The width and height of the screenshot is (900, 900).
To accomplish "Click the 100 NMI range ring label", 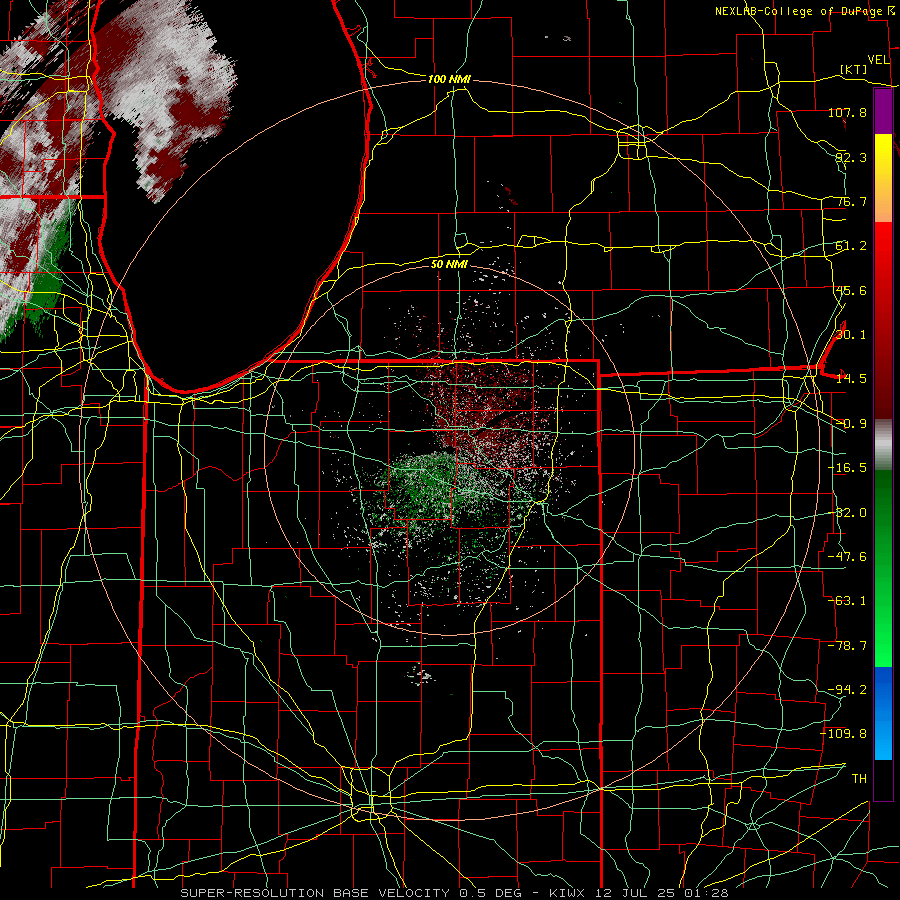I will pos(449,79).
